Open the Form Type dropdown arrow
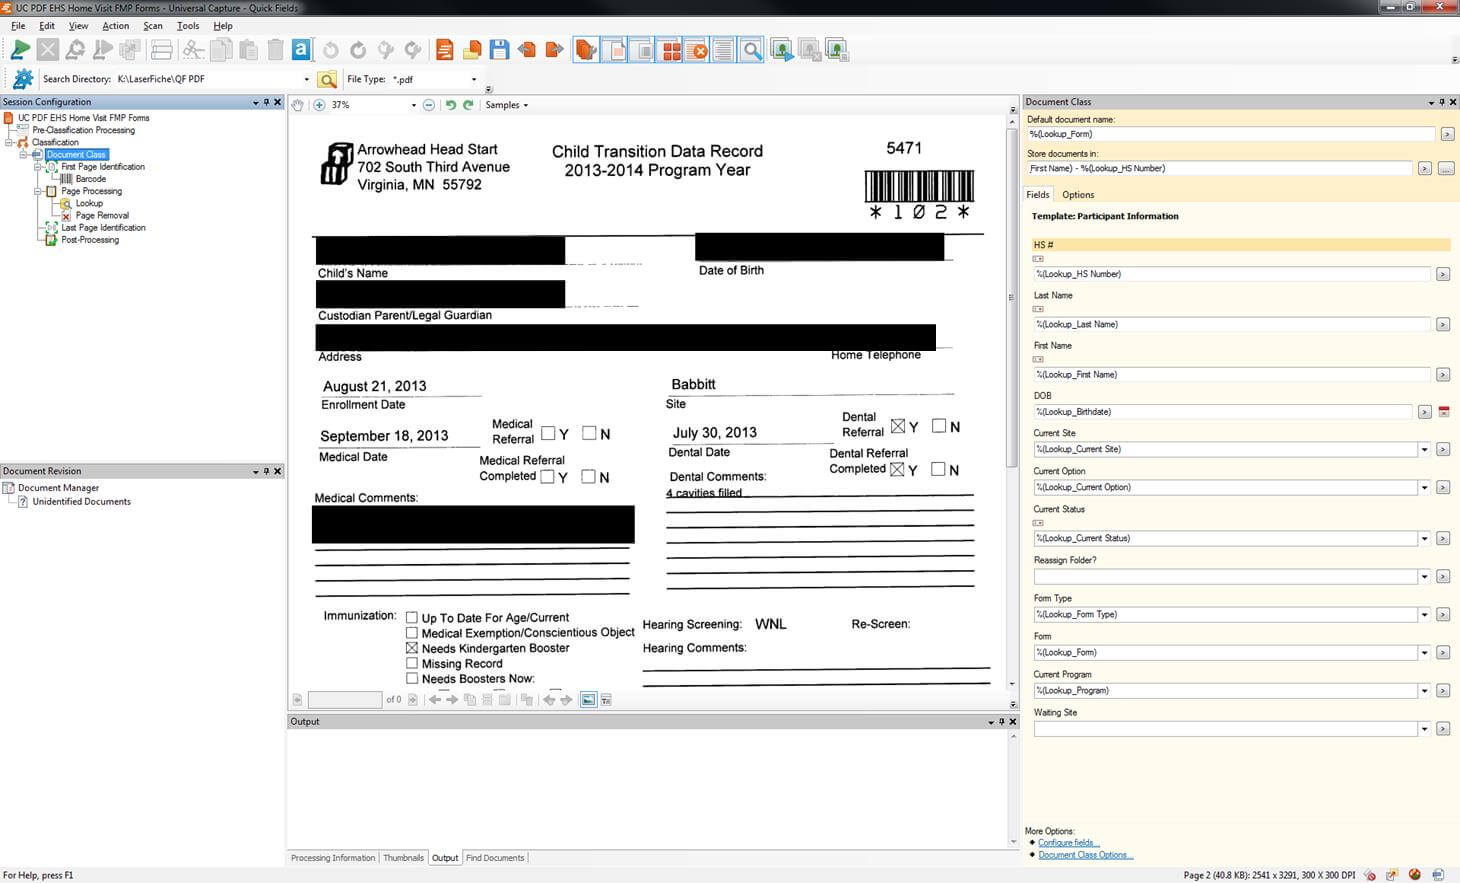Screen dimensions: 1460x883 click(1424, 615)
